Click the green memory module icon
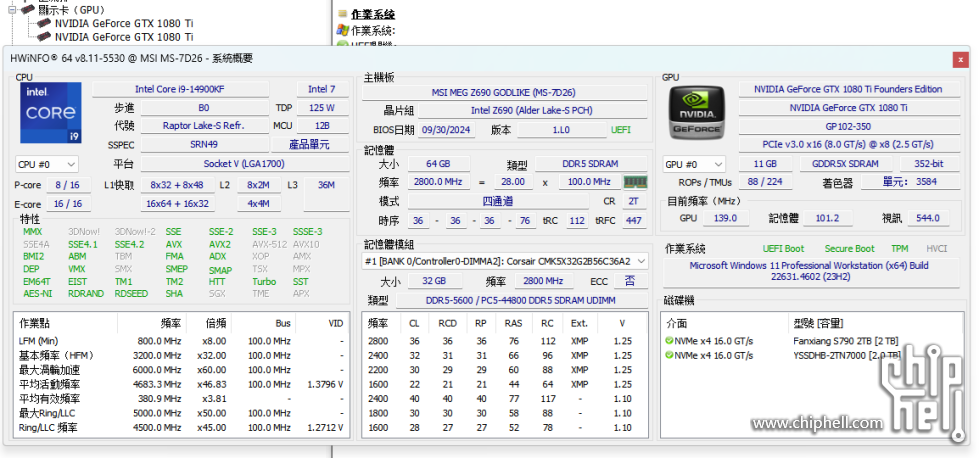This screenshot has width=979, height=458. tap(636, 182)
